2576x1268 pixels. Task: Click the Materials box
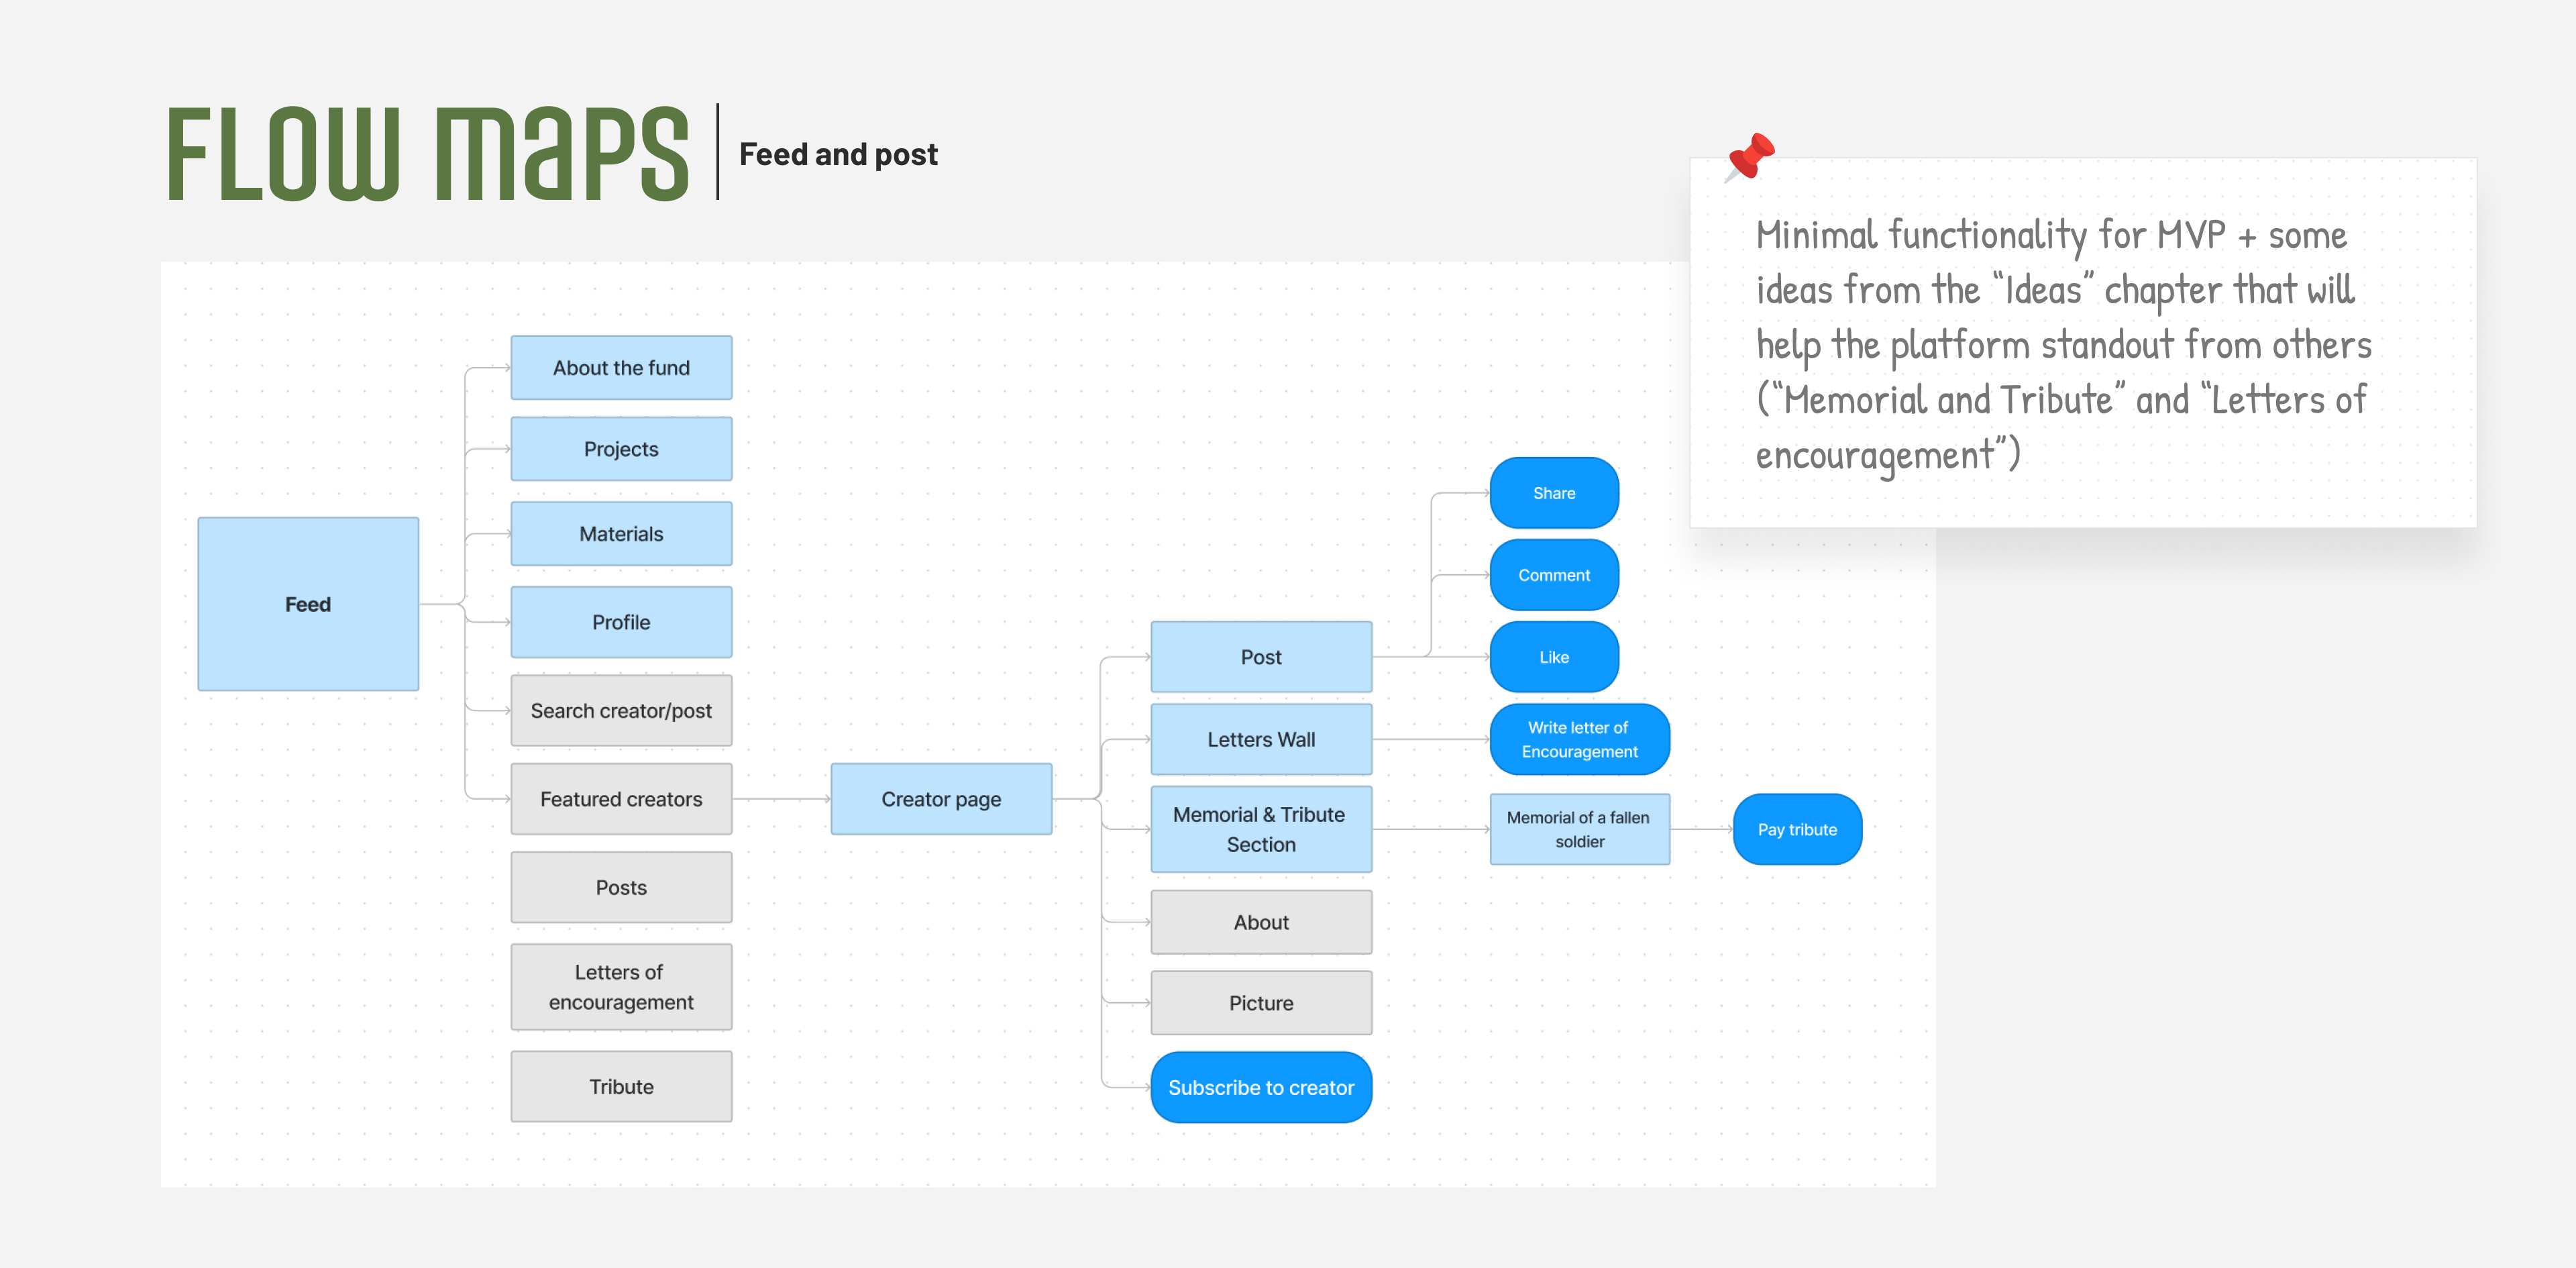coord(621,534)
